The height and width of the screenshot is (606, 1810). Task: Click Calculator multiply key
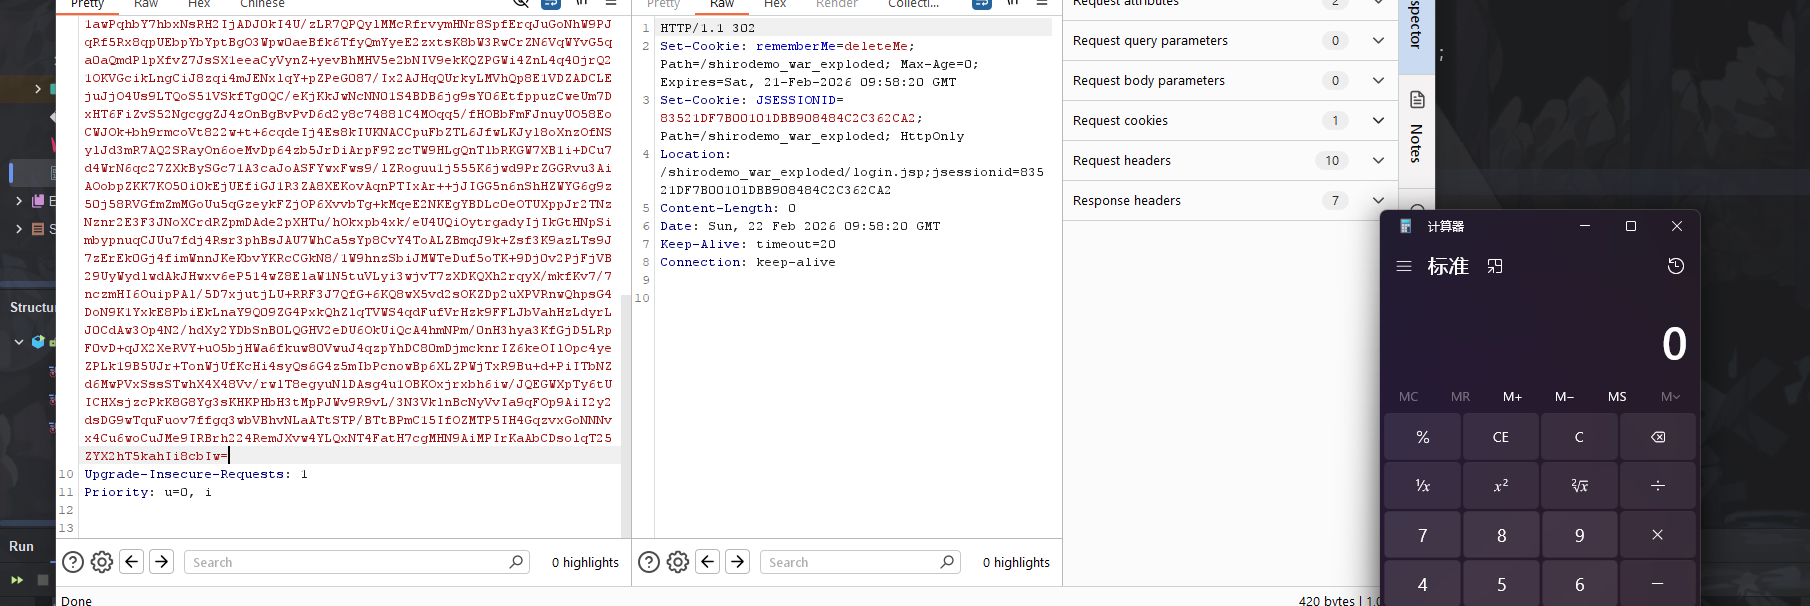[x=1657, y=535]
